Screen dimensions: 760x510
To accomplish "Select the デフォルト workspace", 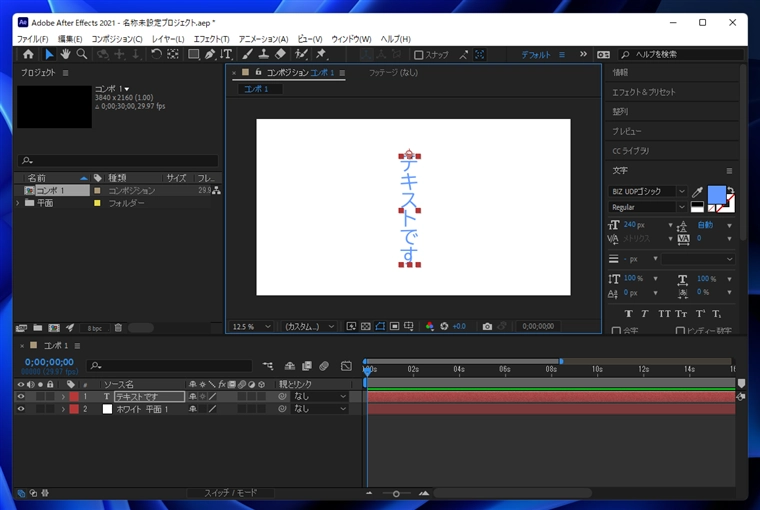I will point(536,55).
